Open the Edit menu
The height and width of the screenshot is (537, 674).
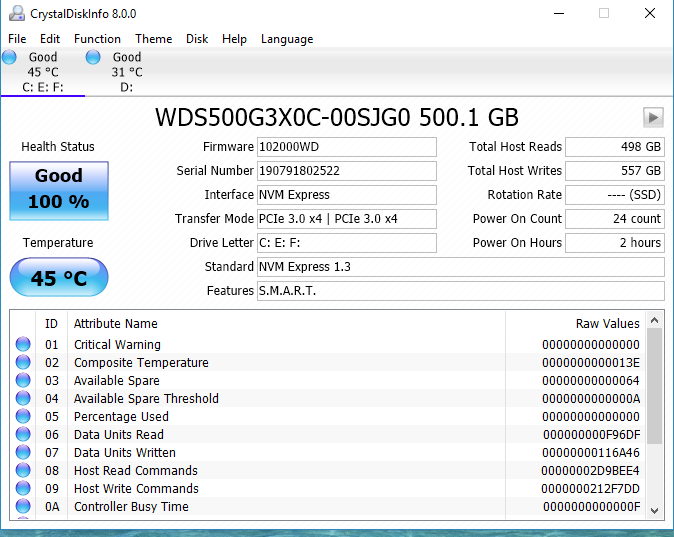point(50,39)
